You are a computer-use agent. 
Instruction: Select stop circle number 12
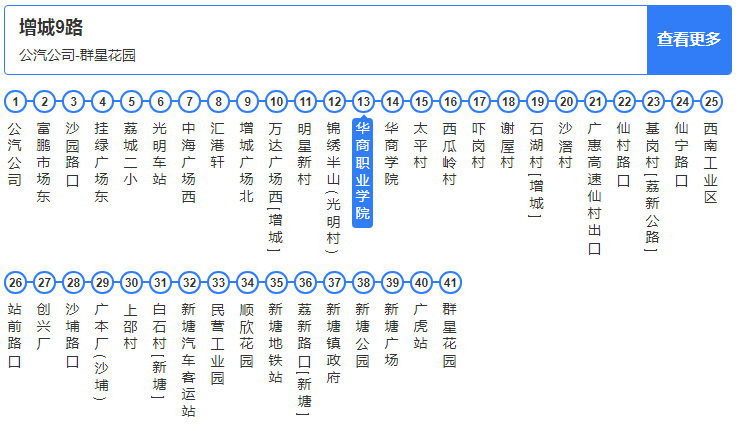[334, 101]
